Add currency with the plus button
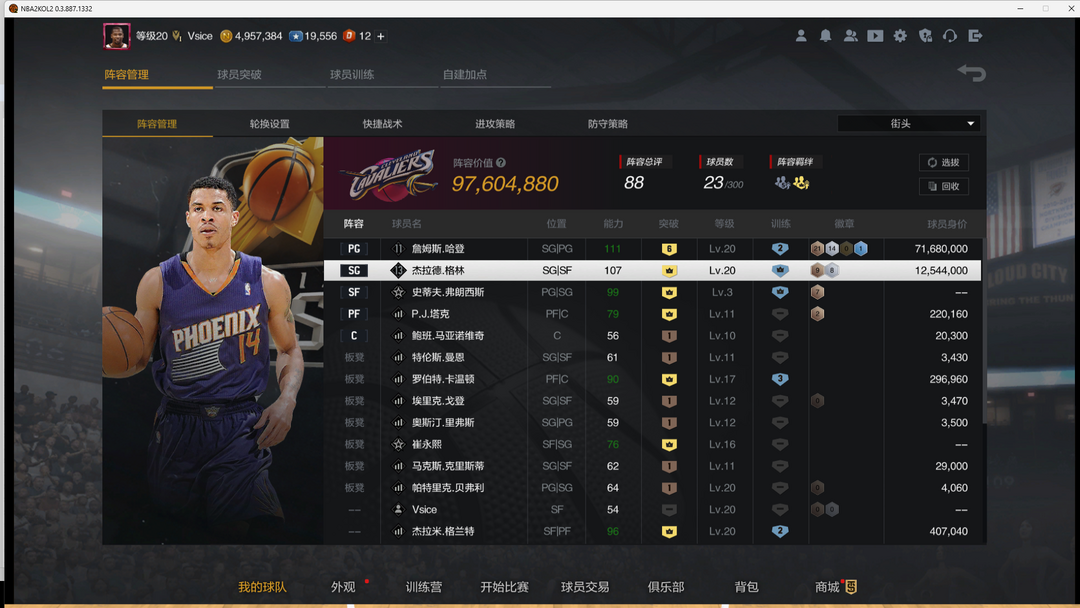Screen dimensions: 1080x608 click(x=380, y=36)
